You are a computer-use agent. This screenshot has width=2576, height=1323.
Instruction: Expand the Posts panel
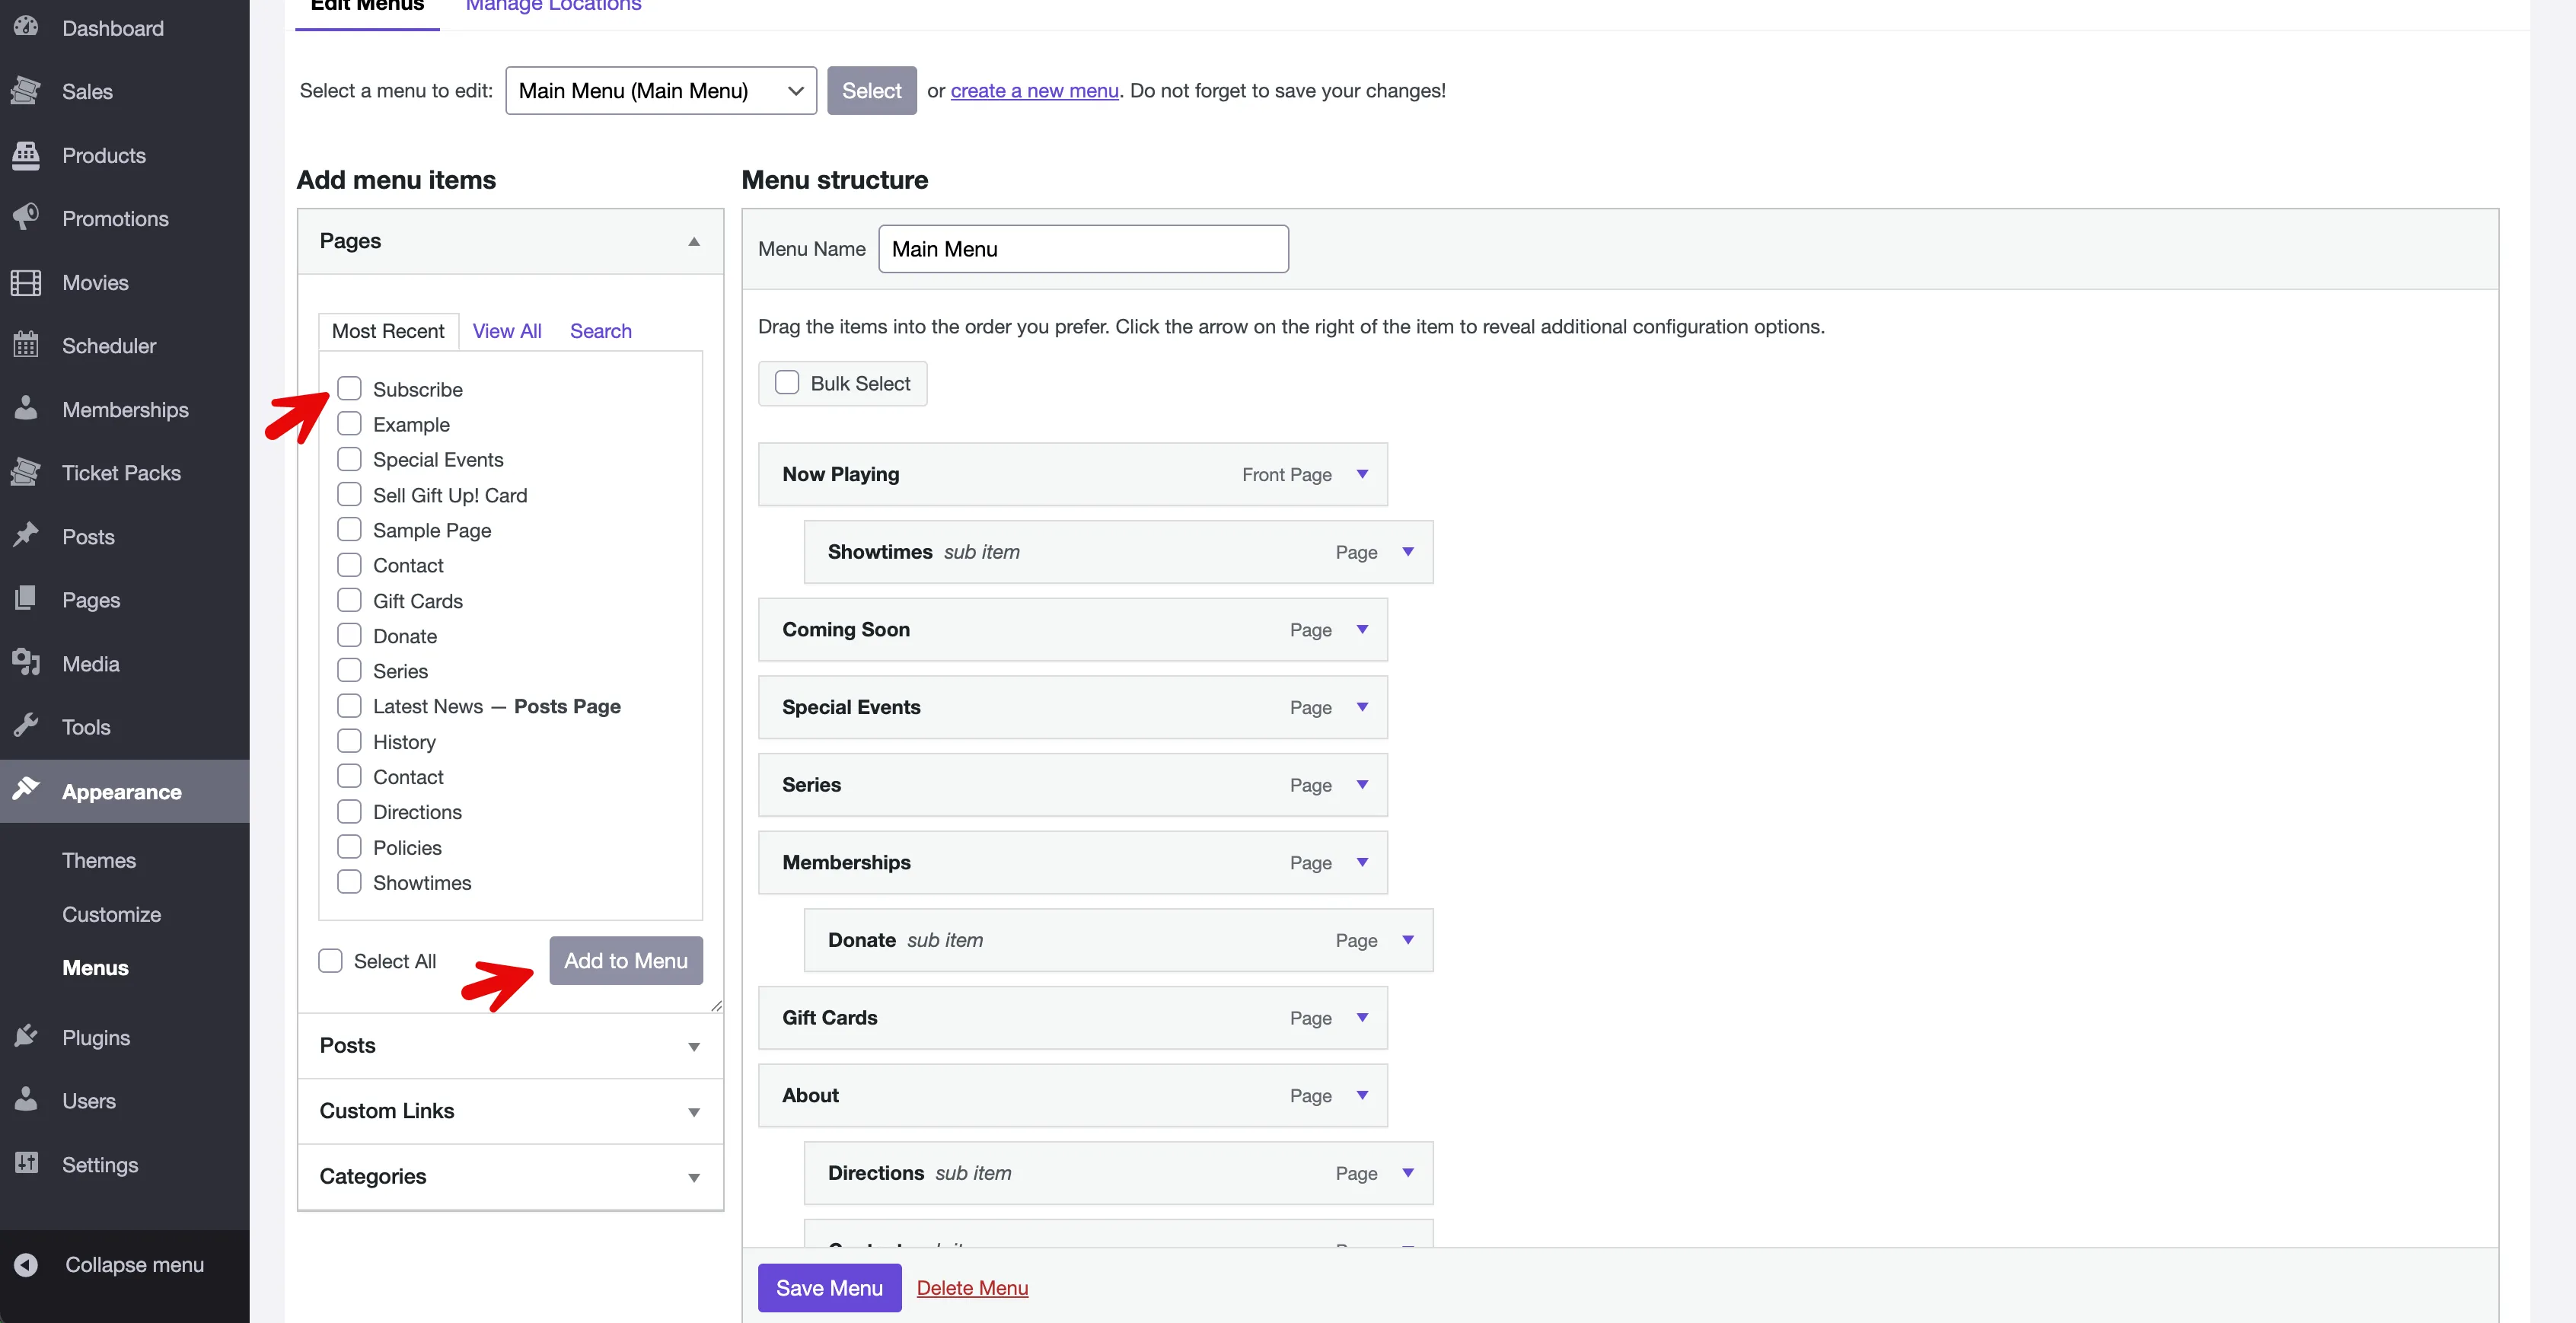[694, 1046]
